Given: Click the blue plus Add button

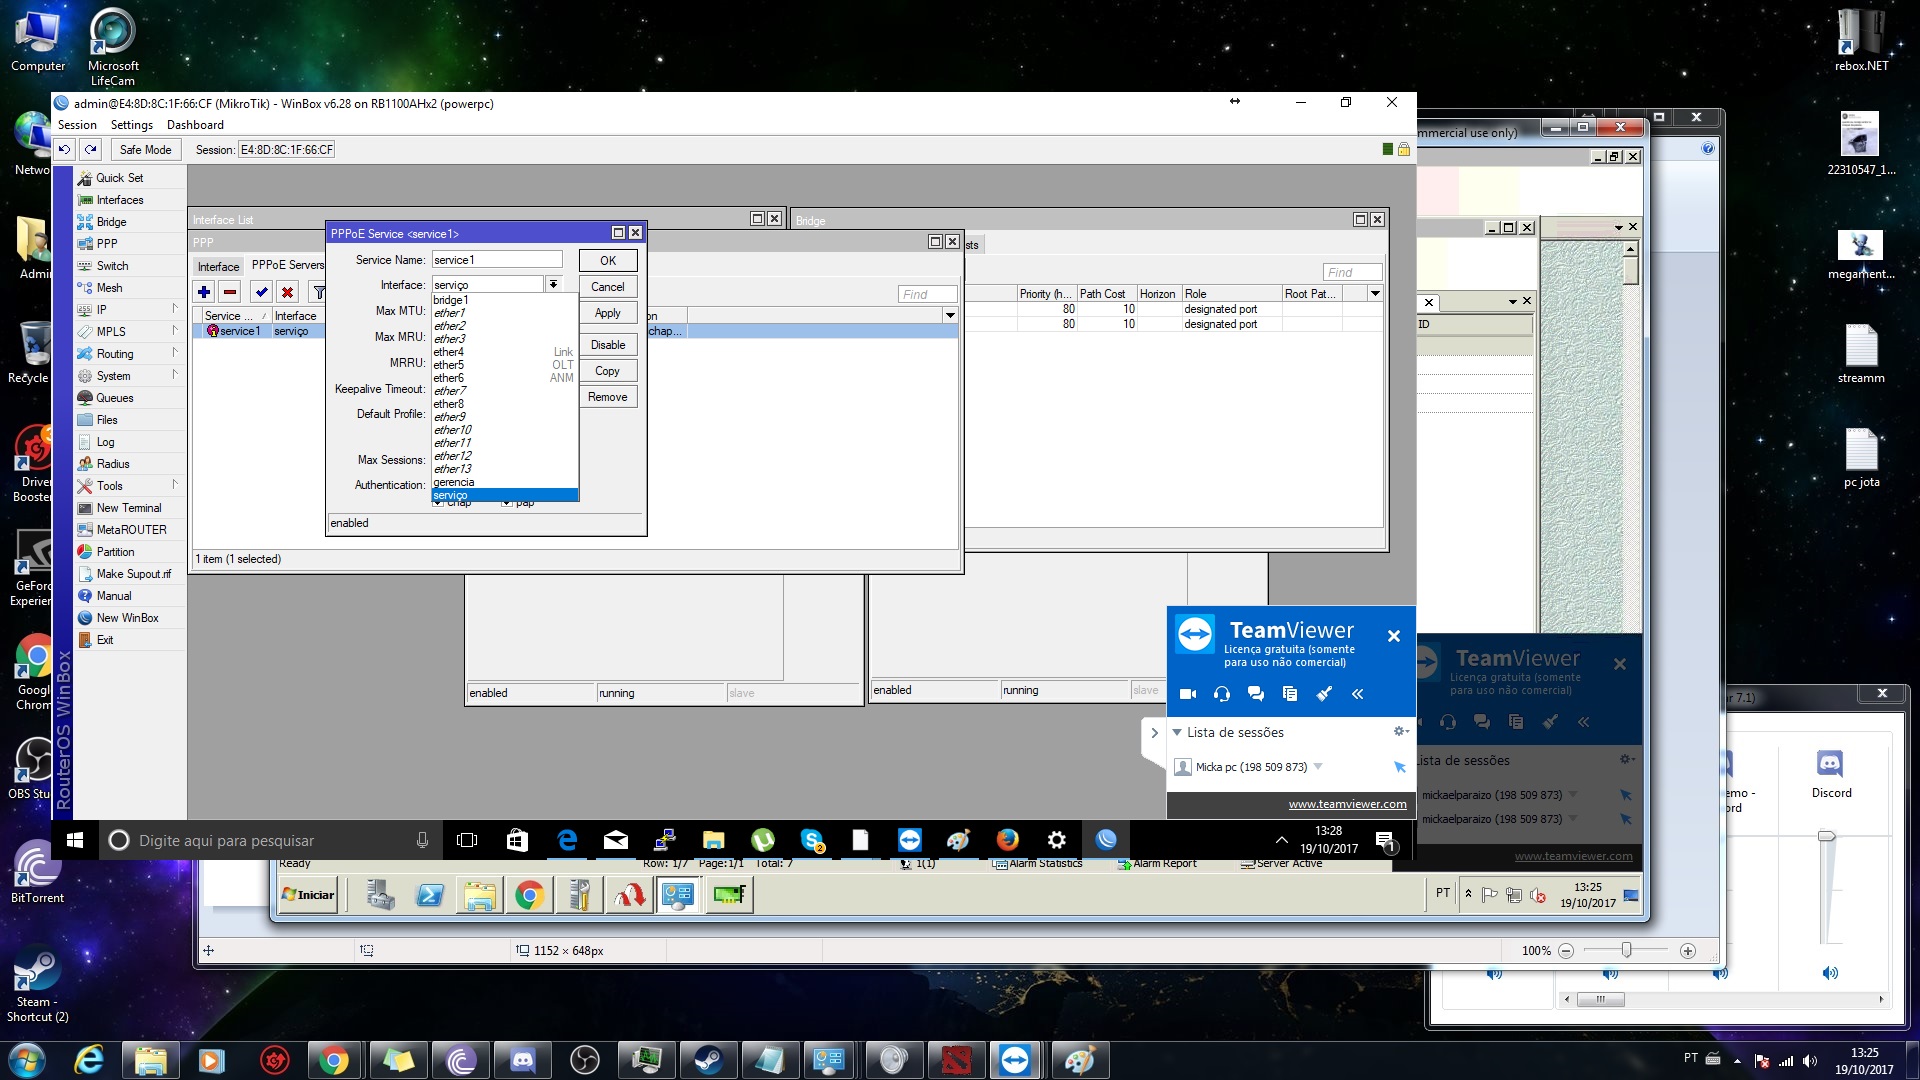Looking at the screenshot, I should point(204,292).
